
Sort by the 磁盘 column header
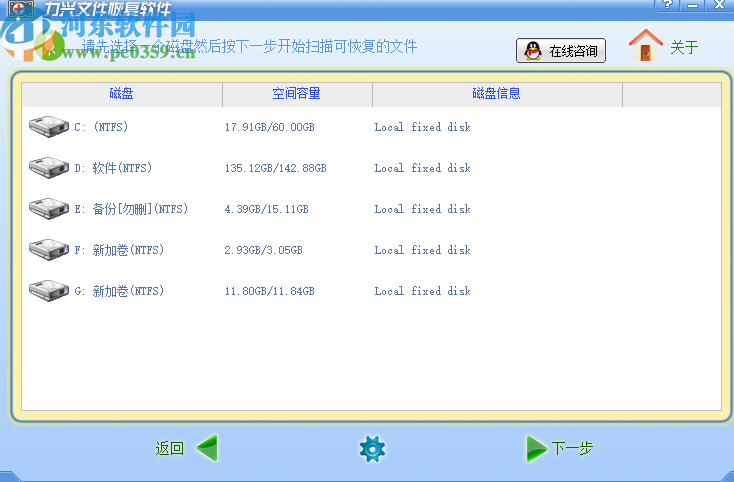click(x=122, y=94)
